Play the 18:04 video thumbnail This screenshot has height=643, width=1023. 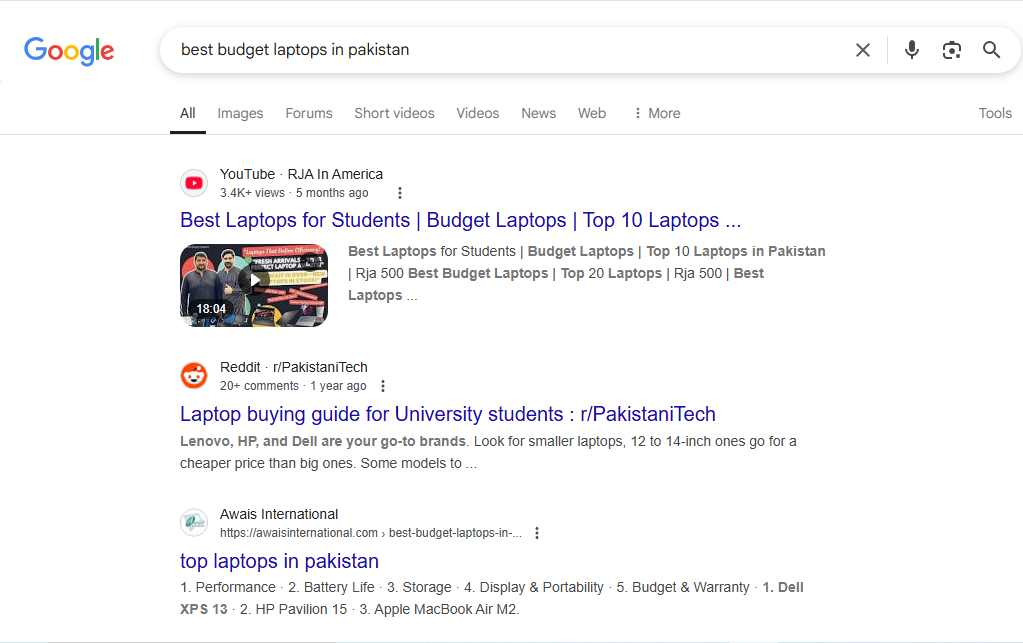[x=254, y=285]
